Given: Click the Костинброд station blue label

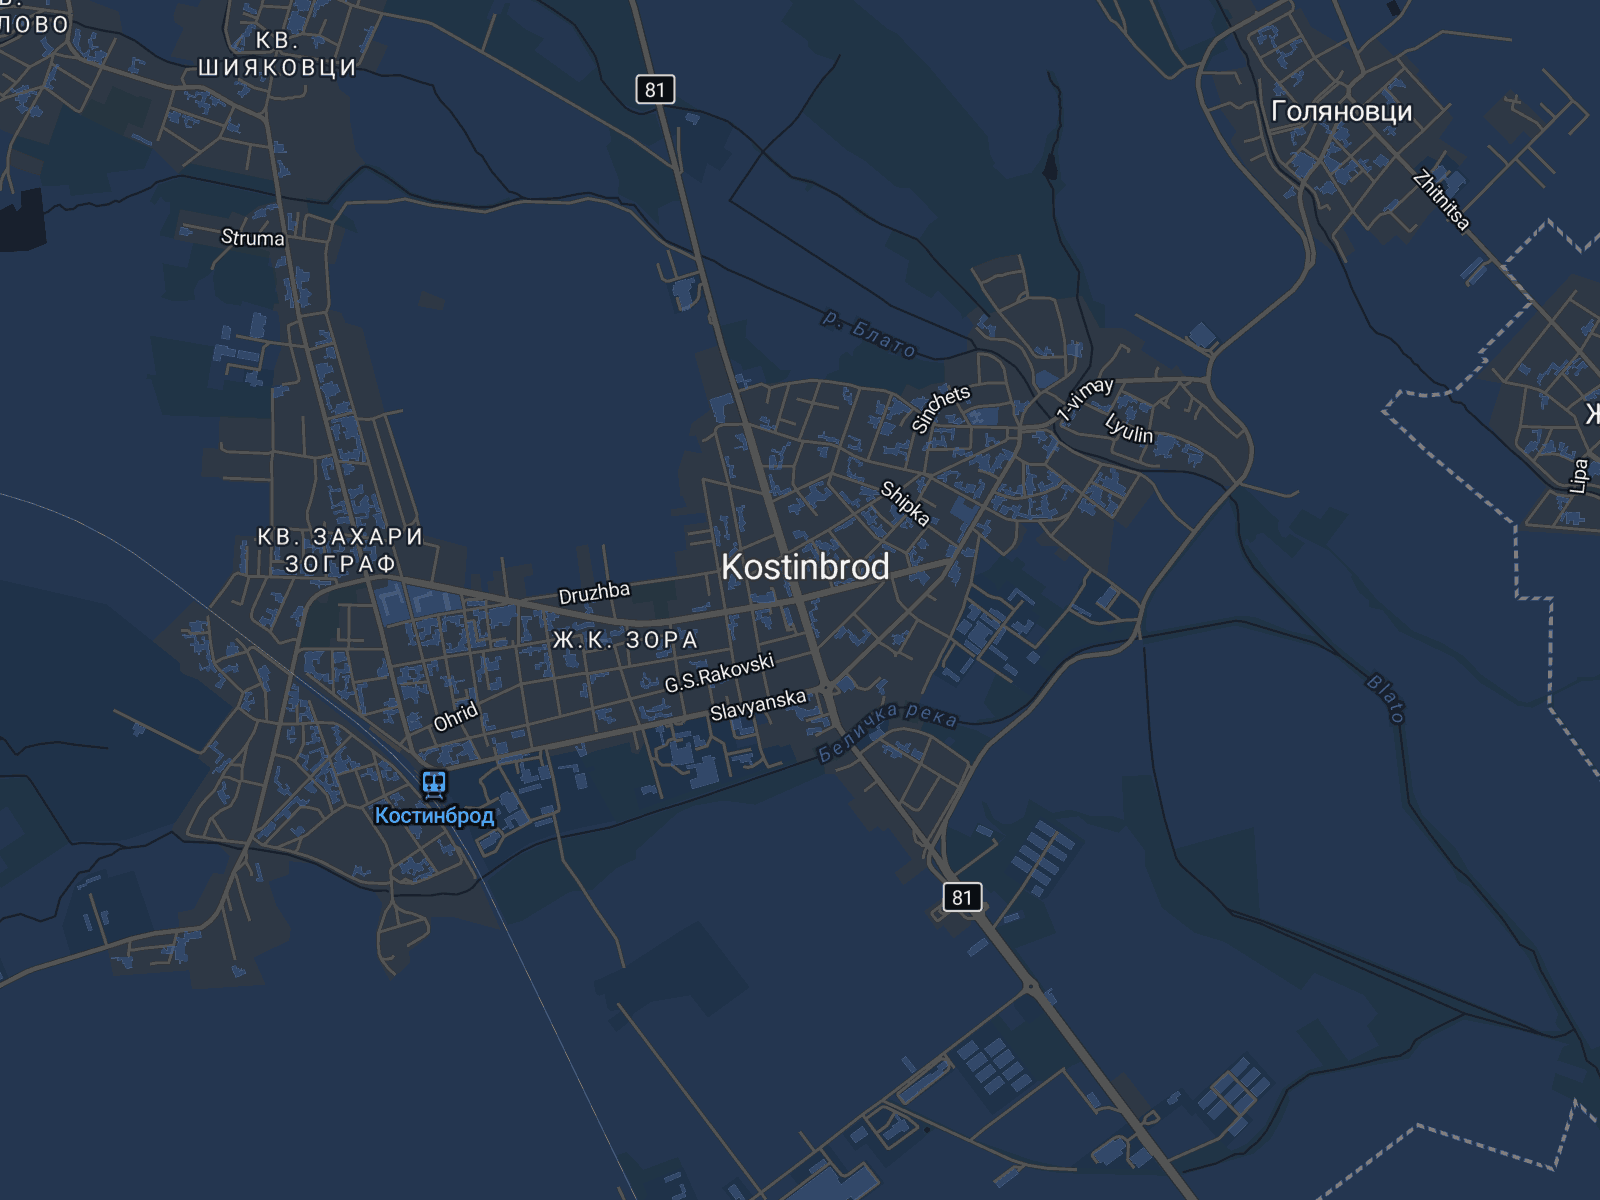Looking at the screenshot, I should click(435, 816).
